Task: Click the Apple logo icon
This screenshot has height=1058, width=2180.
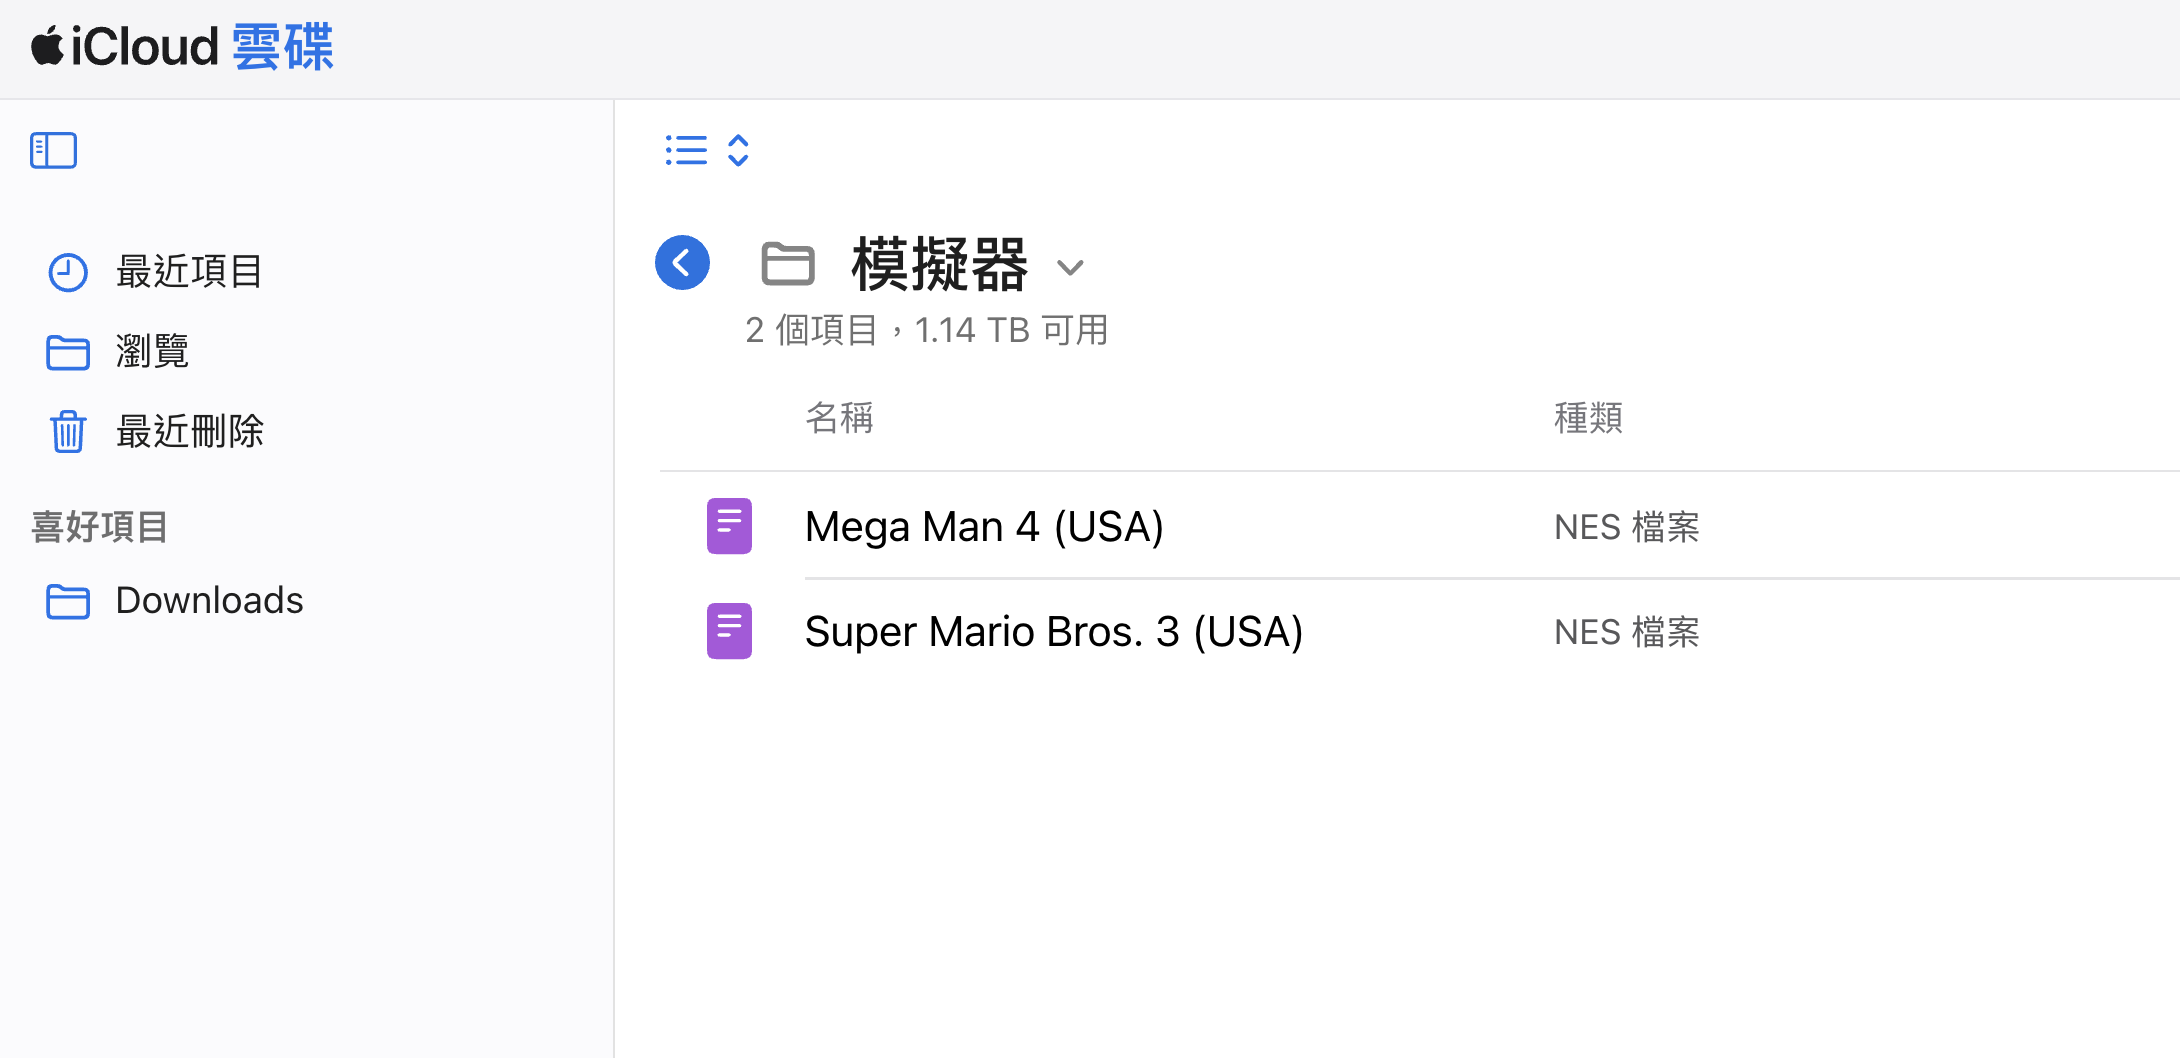Action: coord(47,47)
